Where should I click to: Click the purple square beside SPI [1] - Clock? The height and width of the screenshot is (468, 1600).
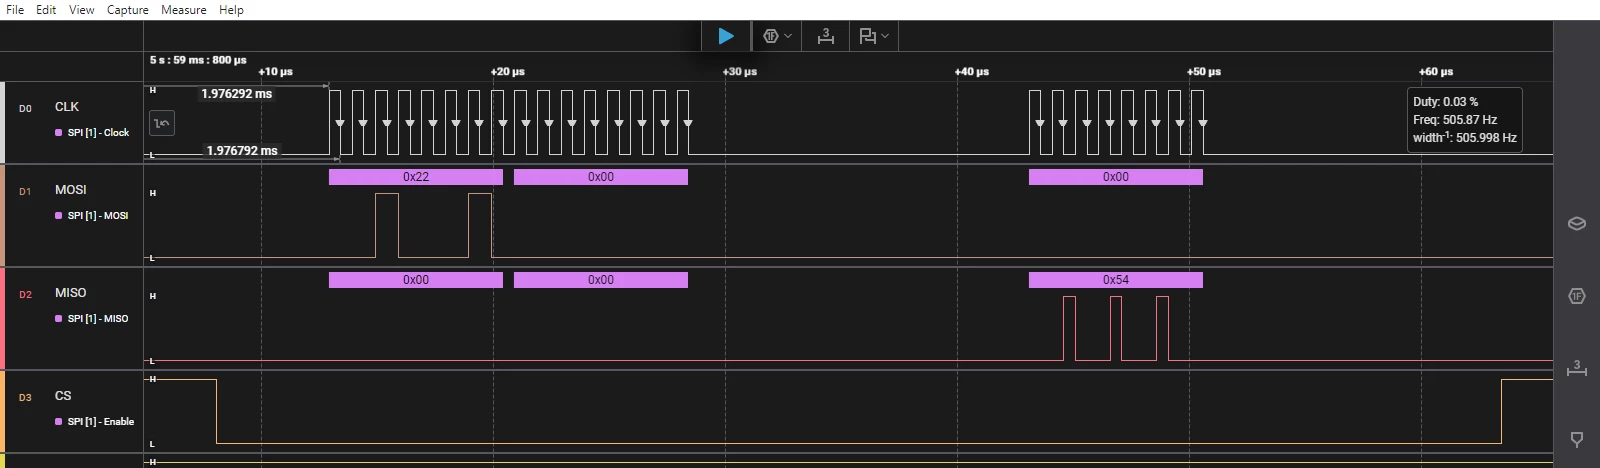coord(58,133)
